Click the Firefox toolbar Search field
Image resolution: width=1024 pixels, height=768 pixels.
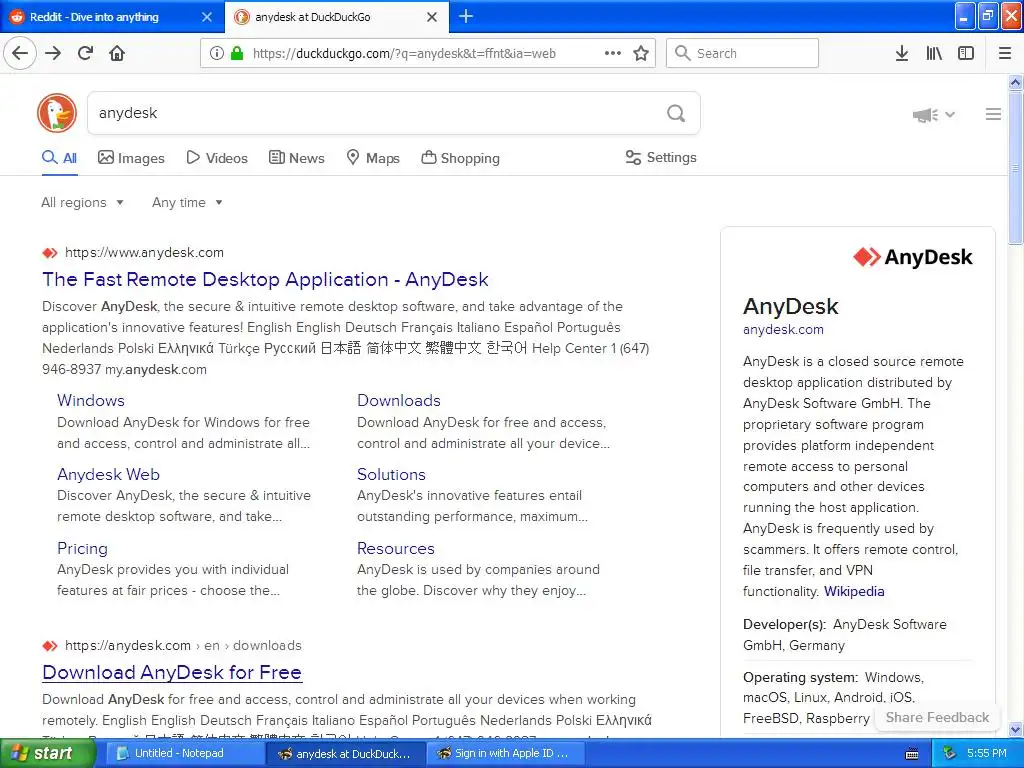click(x=742, y=54)
